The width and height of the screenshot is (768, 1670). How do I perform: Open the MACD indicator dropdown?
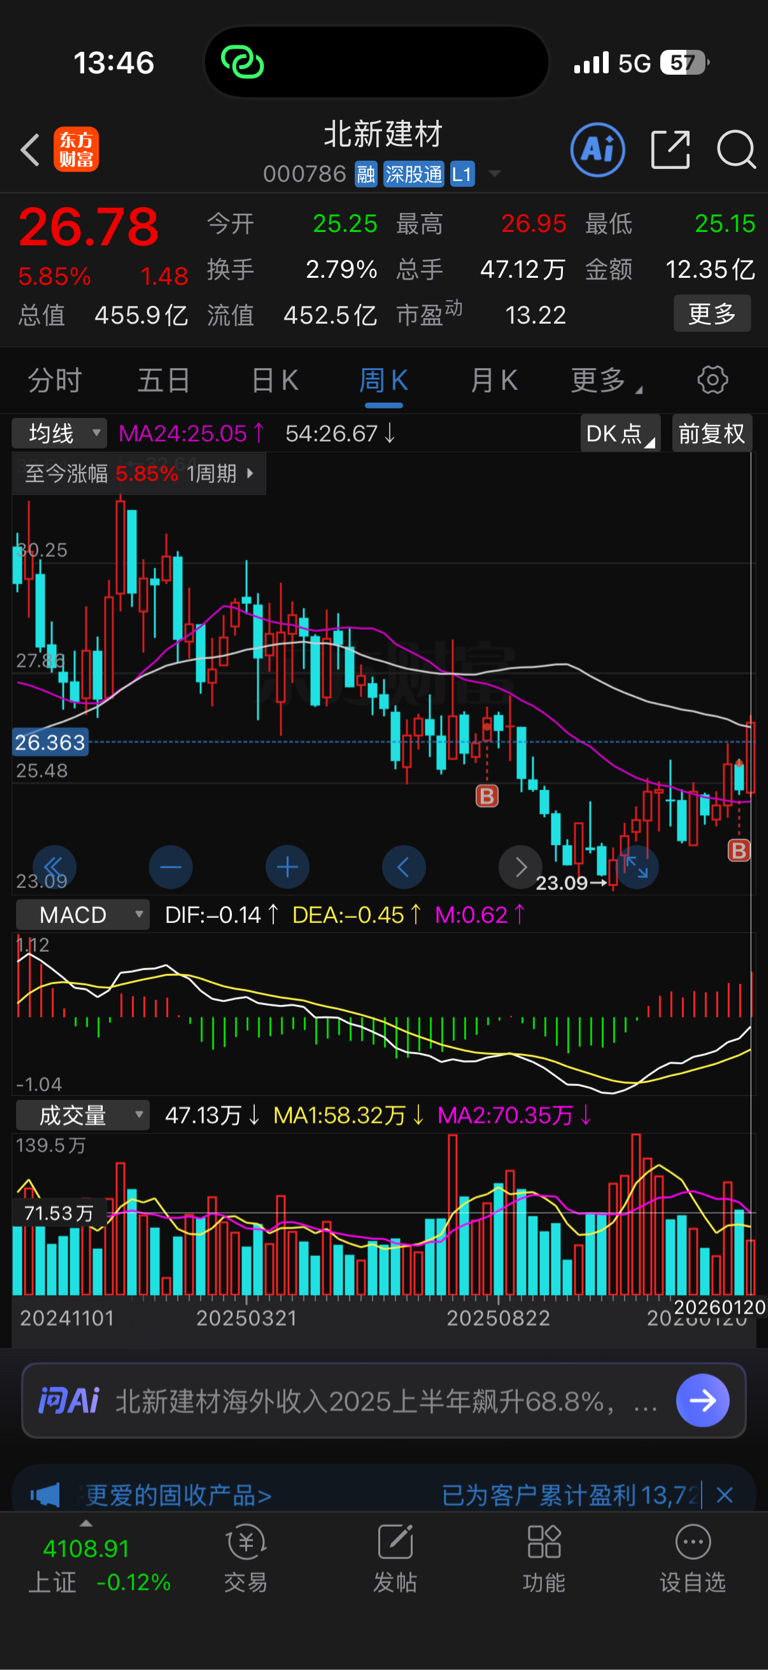click(x=82, y=915)
